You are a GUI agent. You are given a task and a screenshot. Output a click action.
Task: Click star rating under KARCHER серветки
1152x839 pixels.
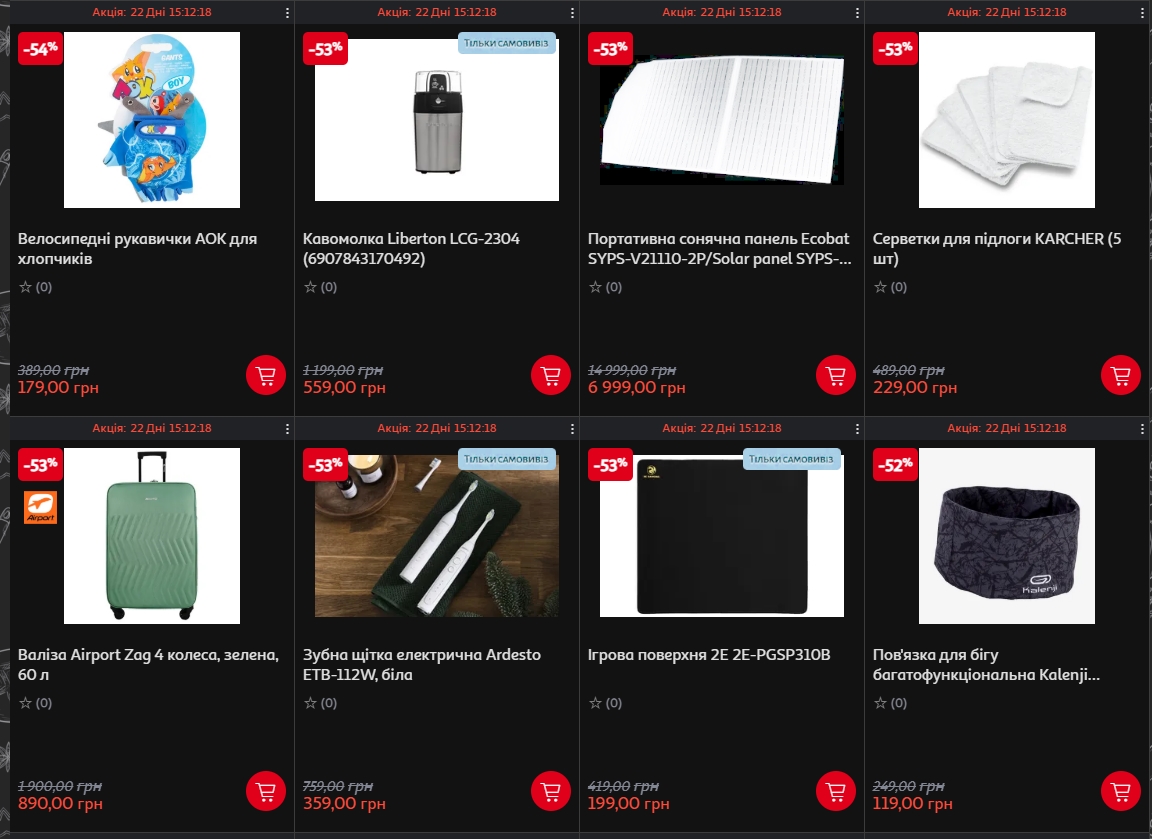tap(880, 287)
